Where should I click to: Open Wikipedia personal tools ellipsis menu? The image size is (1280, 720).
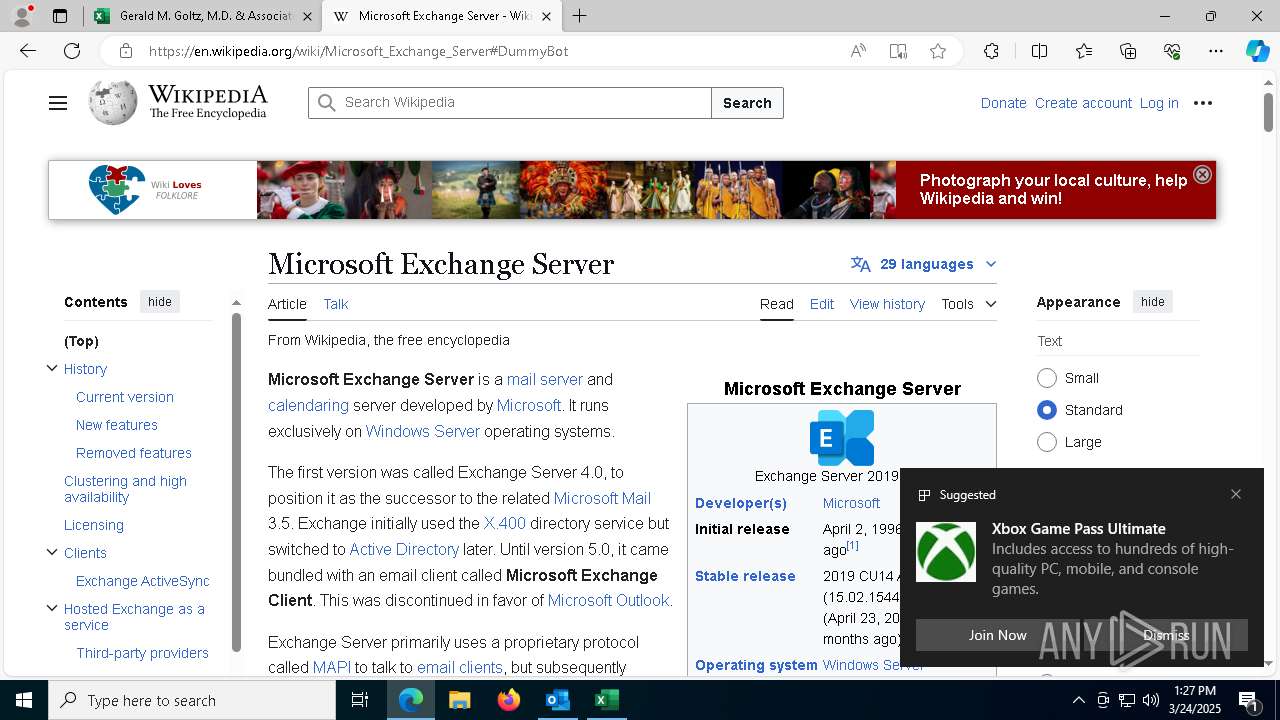click(1203, 103)
